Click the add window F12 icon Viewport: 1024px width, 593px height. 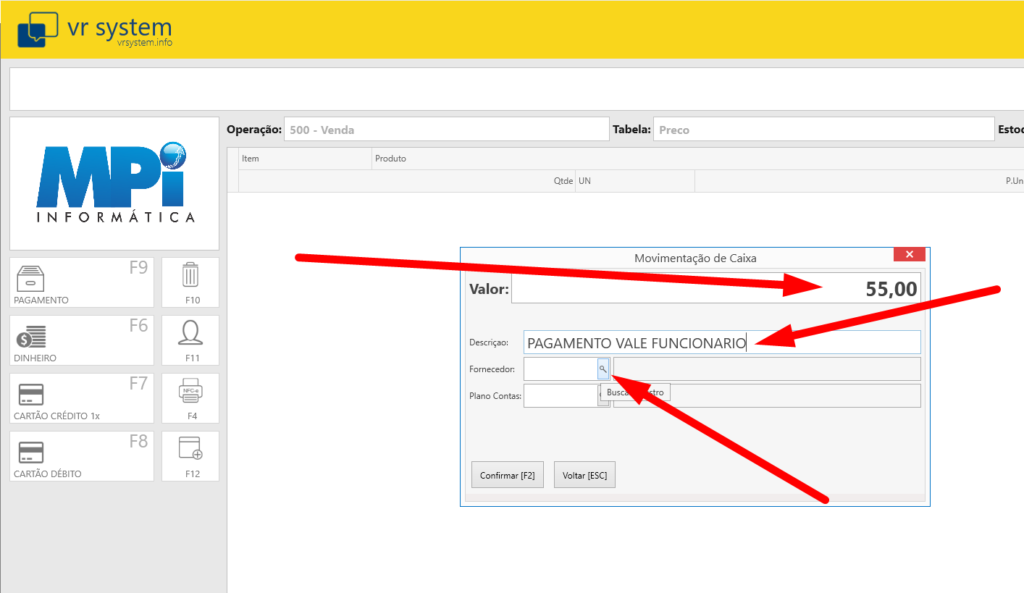[190, 456]
